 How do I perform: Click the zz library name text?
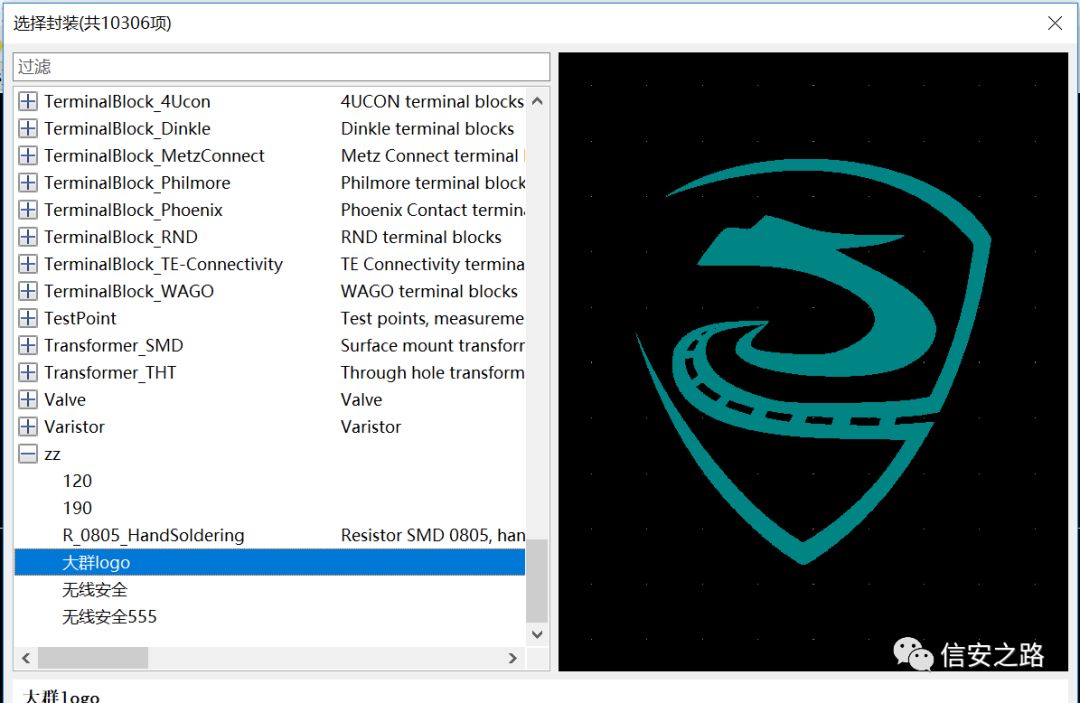pos(52,454)
